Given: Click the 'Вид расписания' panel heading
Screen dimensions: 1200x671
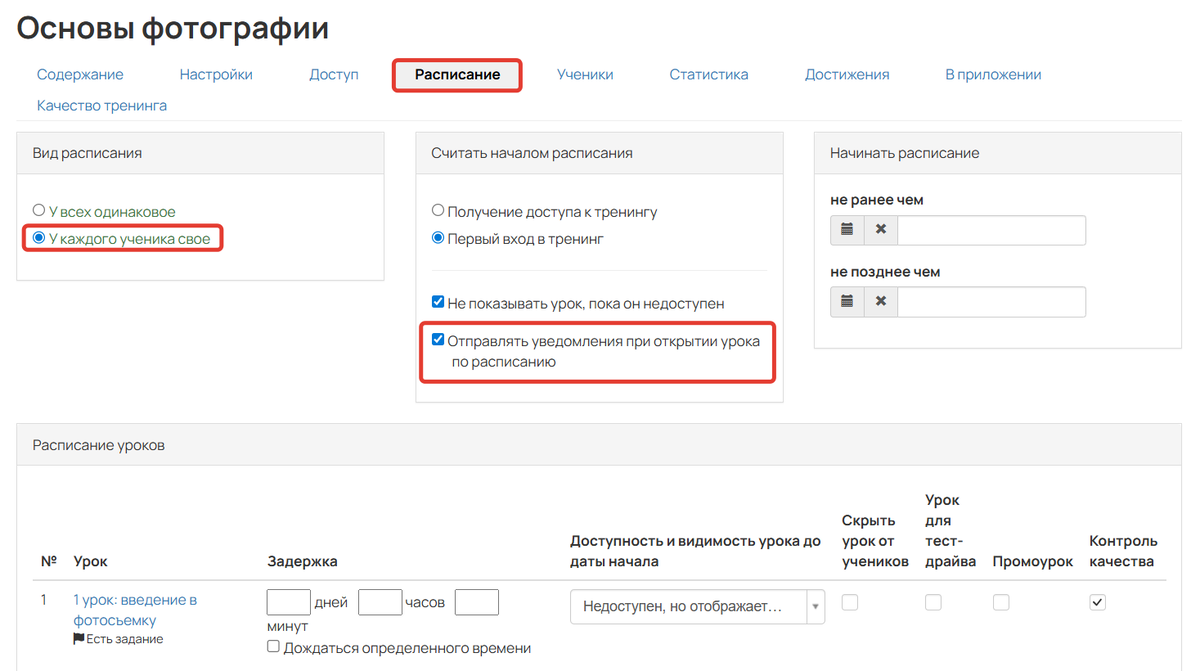Looking at the screenshot, I should tap(87, 153).
